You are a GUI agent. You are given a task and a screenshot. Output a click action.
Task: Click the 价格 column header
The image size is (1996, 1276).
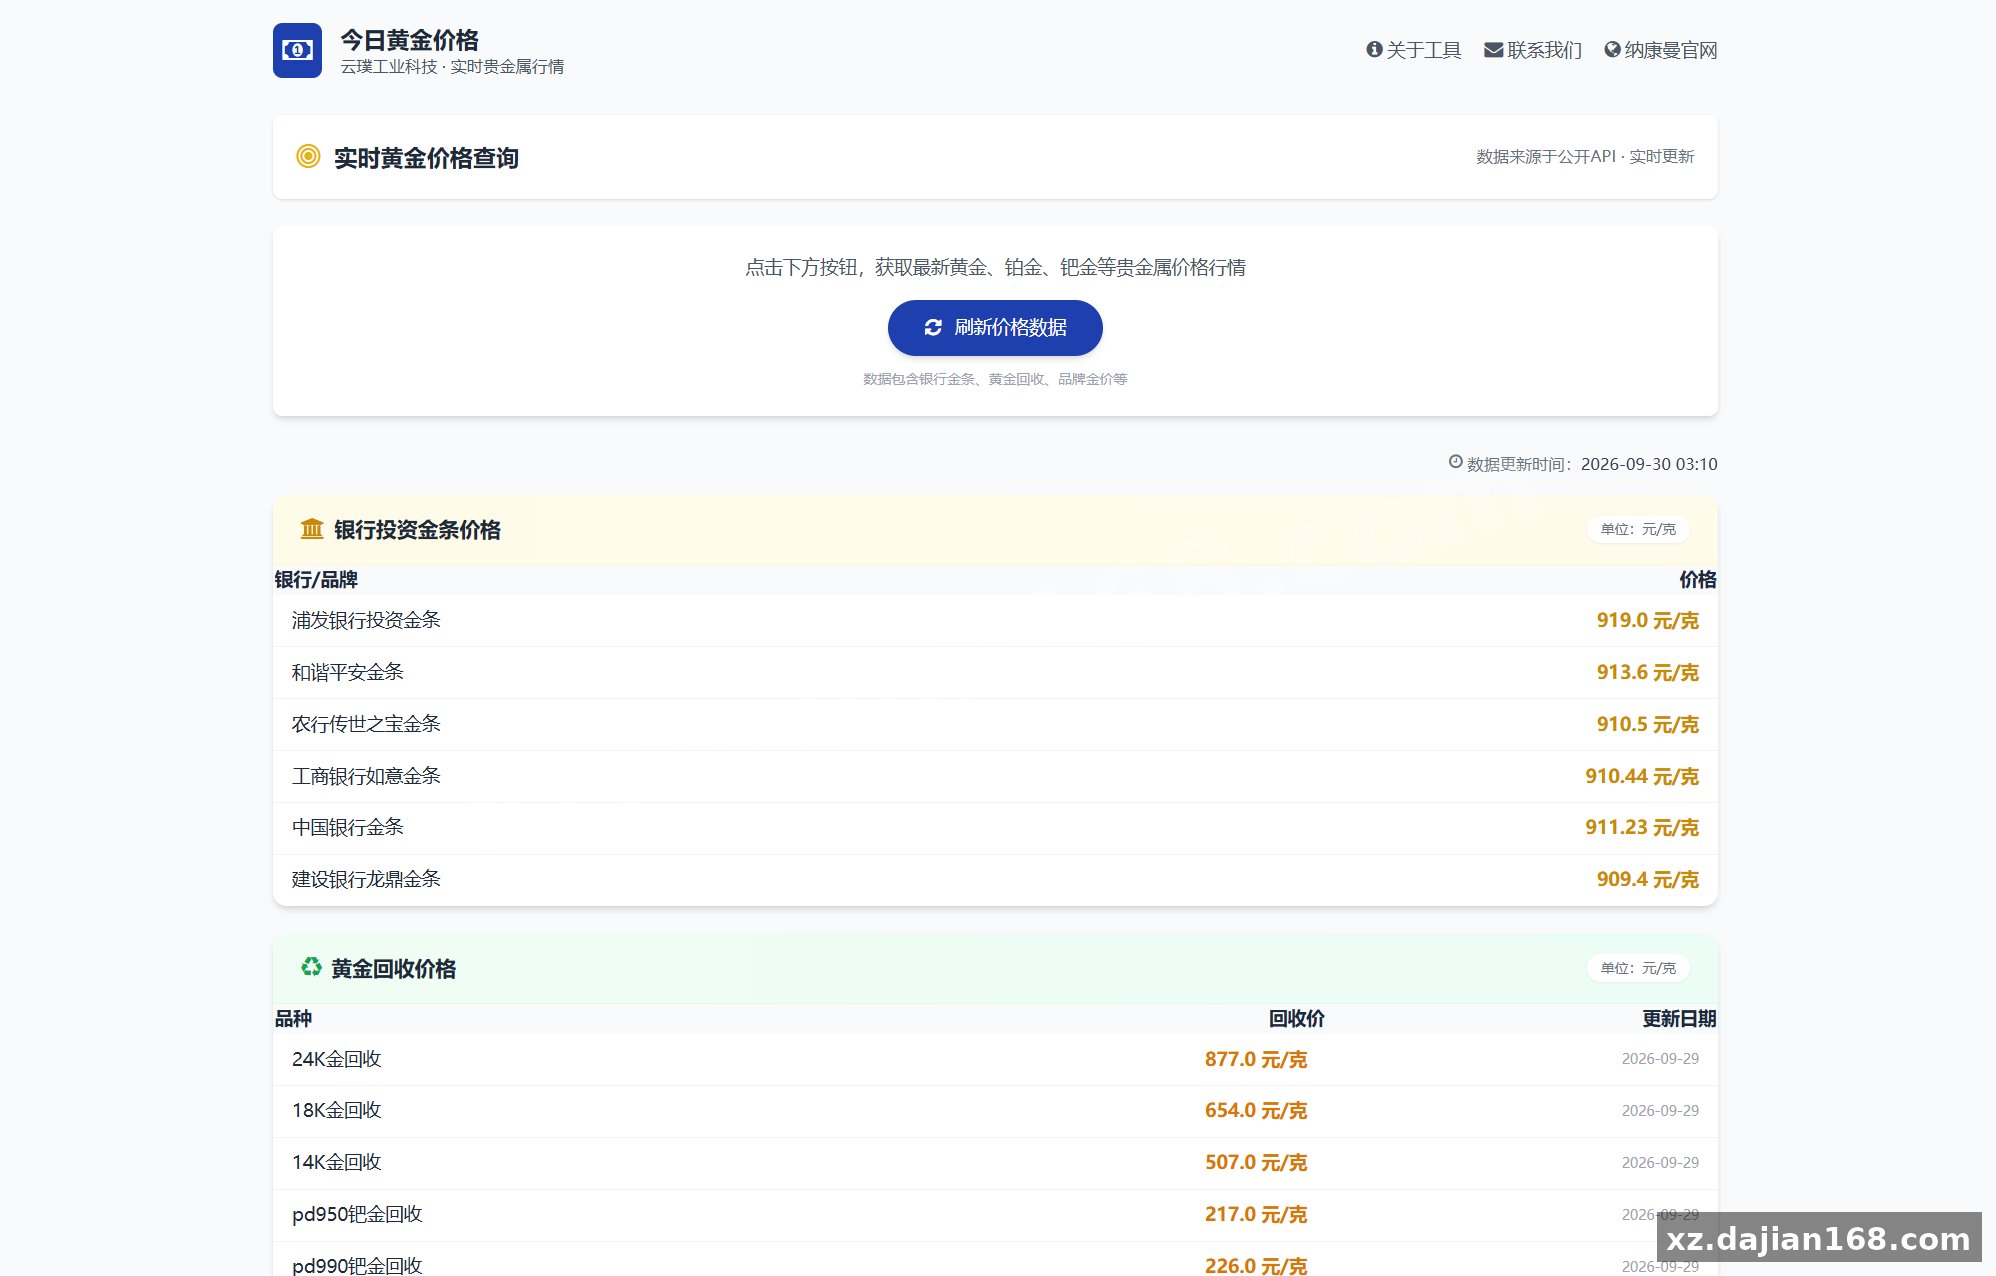click(1698, 580)
